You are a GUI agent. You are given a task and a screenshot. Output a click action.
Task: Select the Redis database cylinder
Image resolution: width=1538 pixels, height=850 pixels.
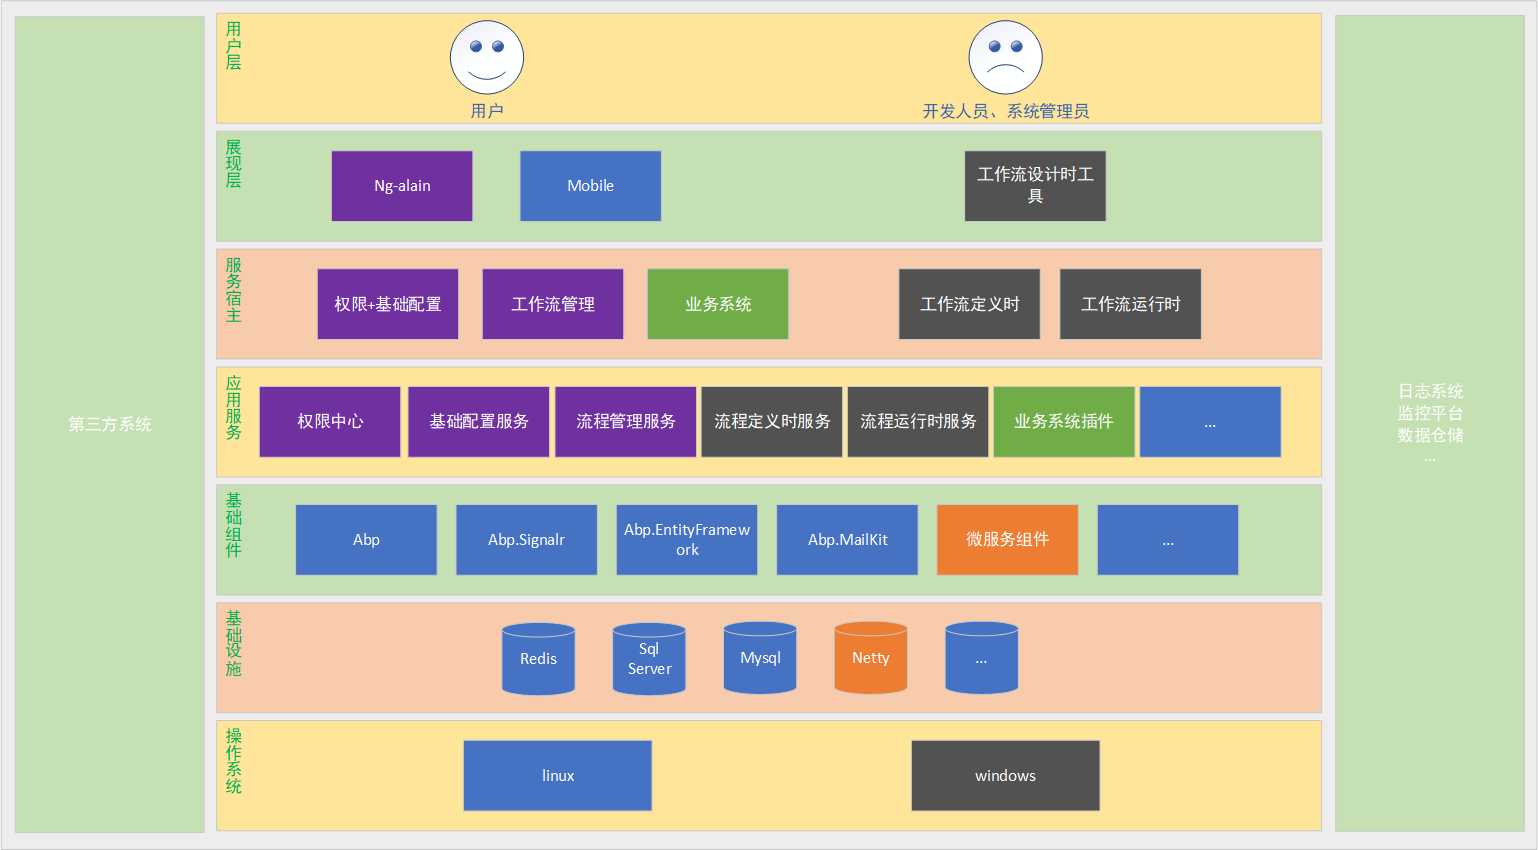pos(538,659)
